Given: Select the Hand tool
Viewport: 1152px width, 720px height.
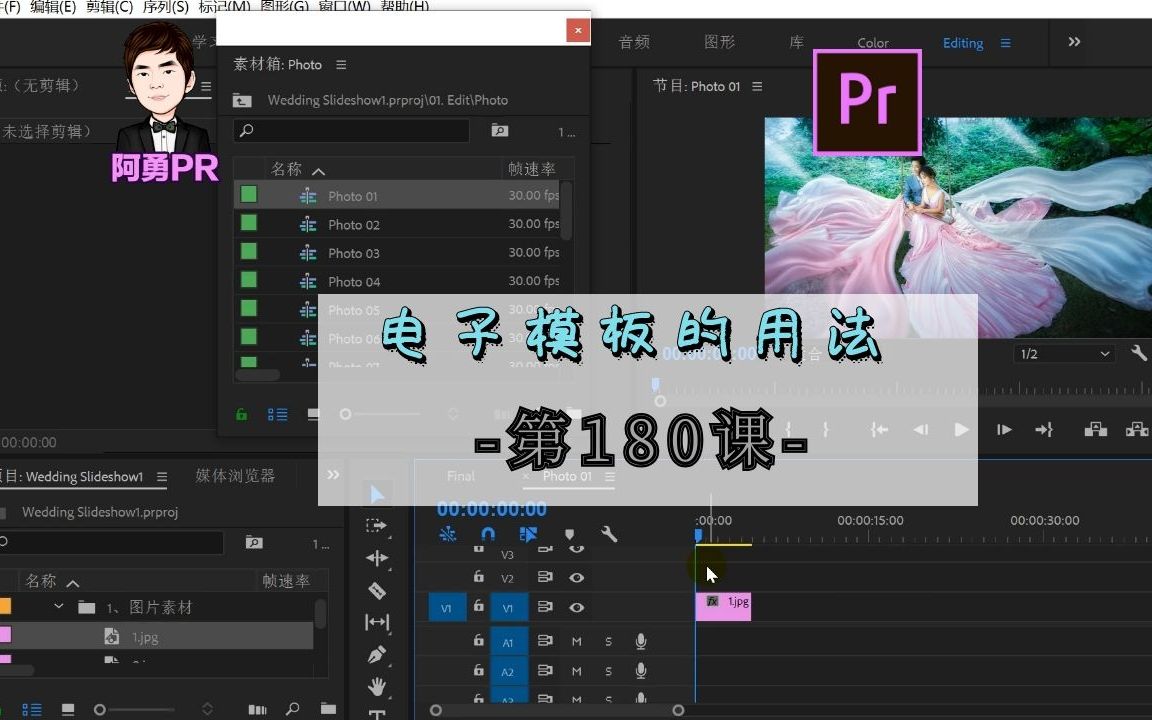Looking at the screenshot, I should (x=377, y=686).
